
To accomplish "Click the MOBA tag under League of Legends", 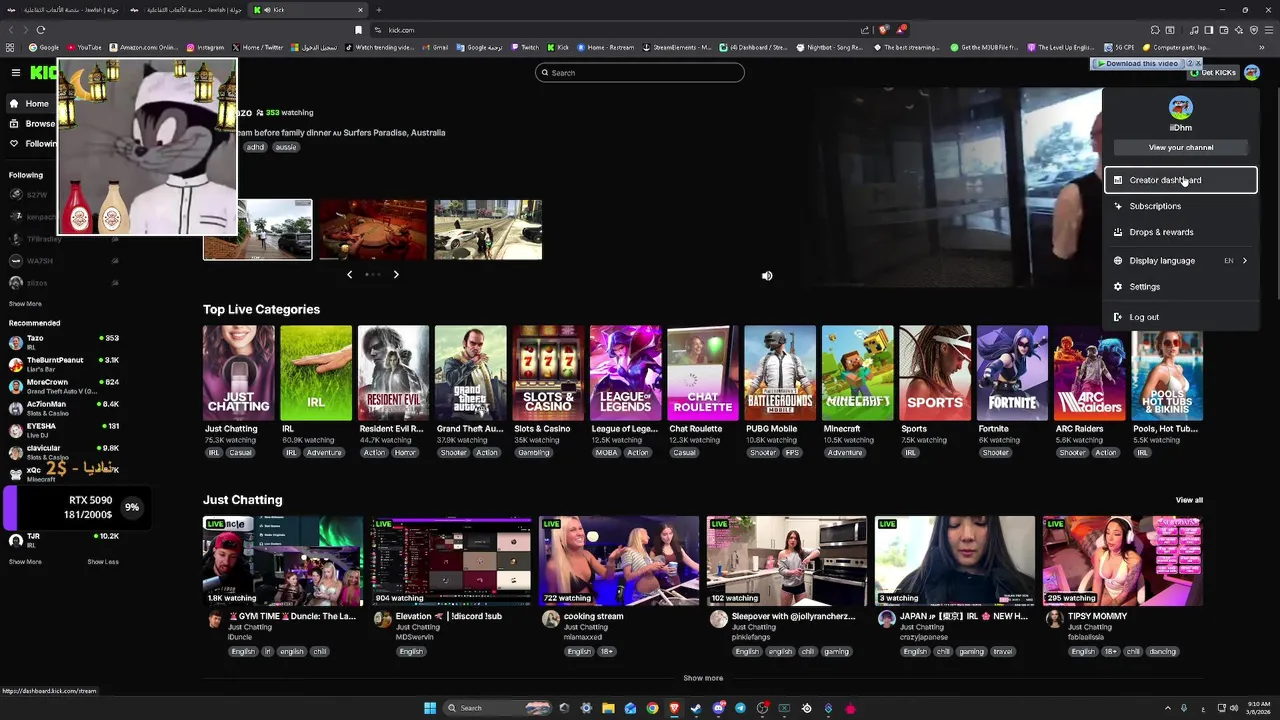I will (x=604, y=453).
